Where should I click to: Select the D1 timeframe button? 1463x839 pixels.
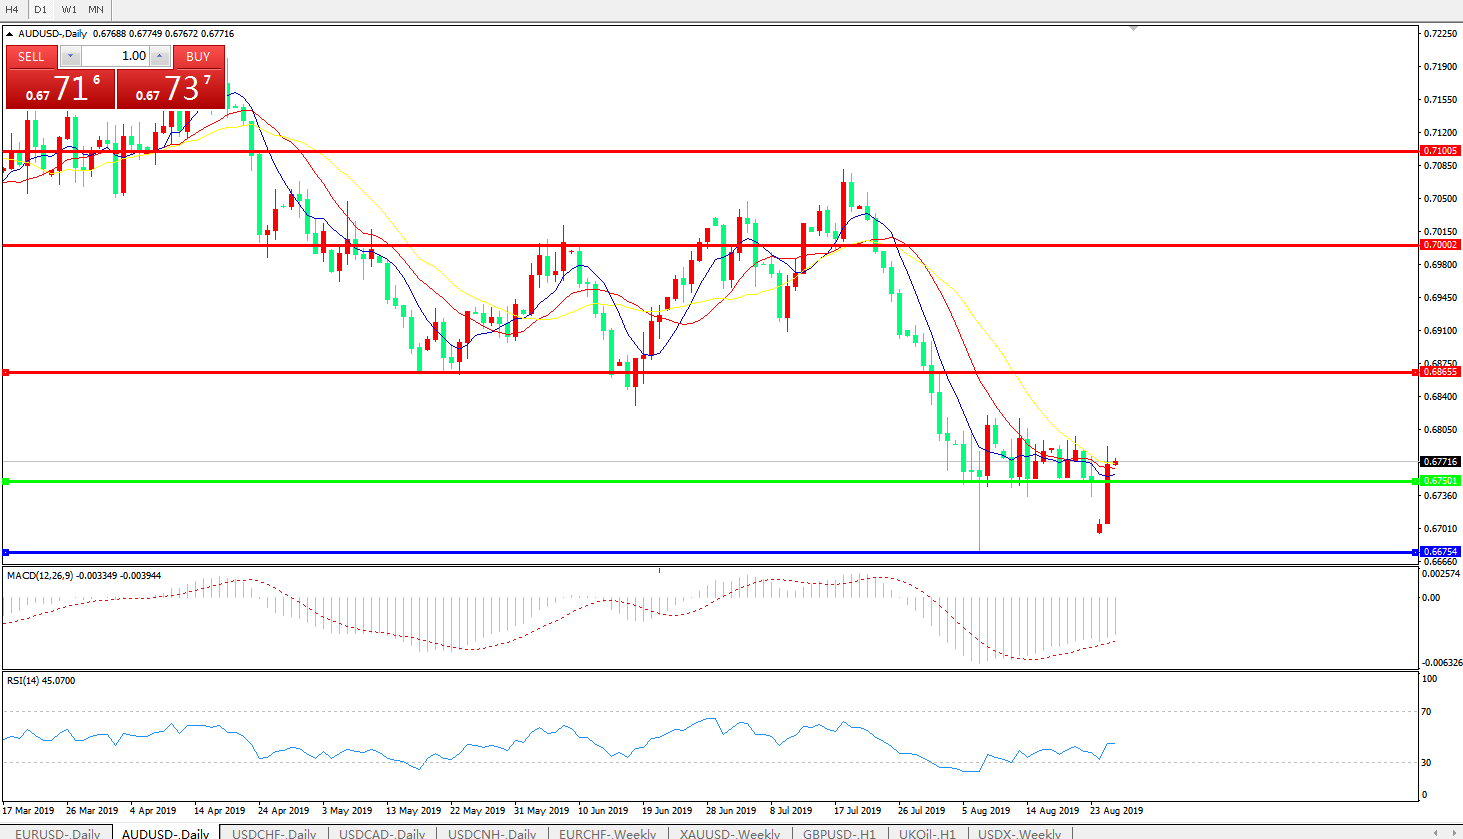[41, 9]
